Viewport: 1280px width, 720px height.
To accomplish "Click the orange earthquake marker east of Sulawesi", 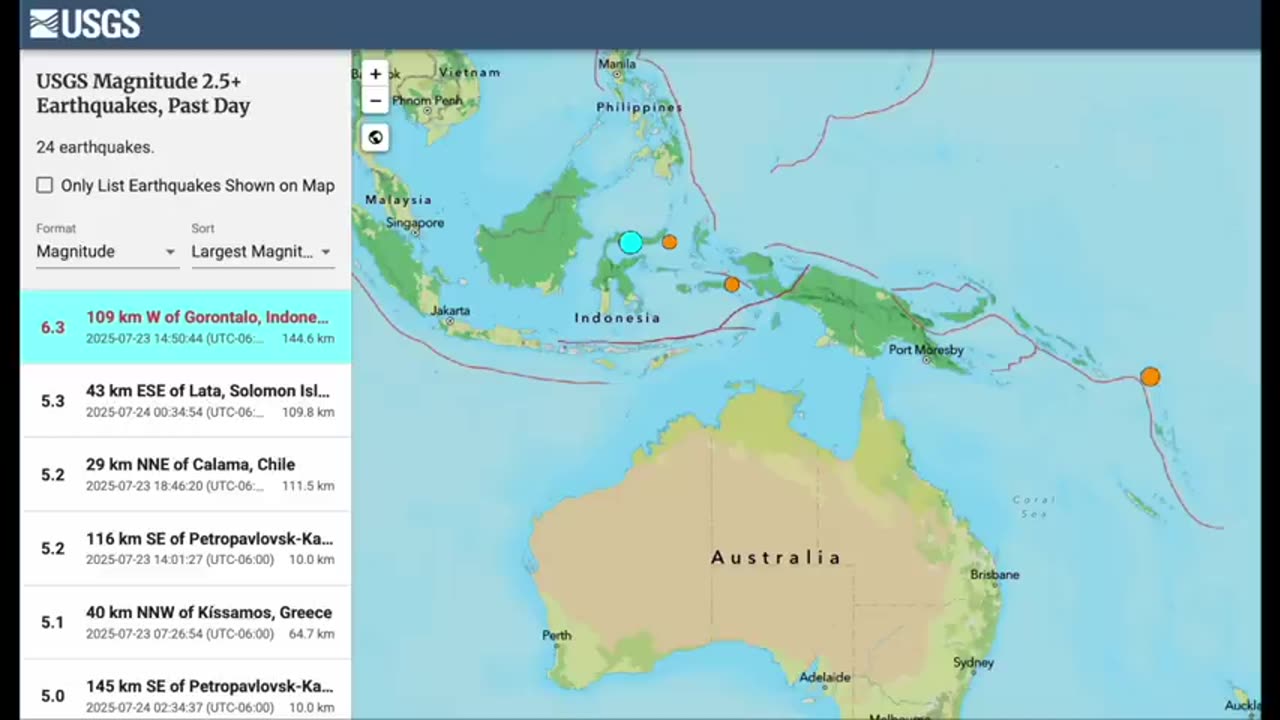I will 670,242.
